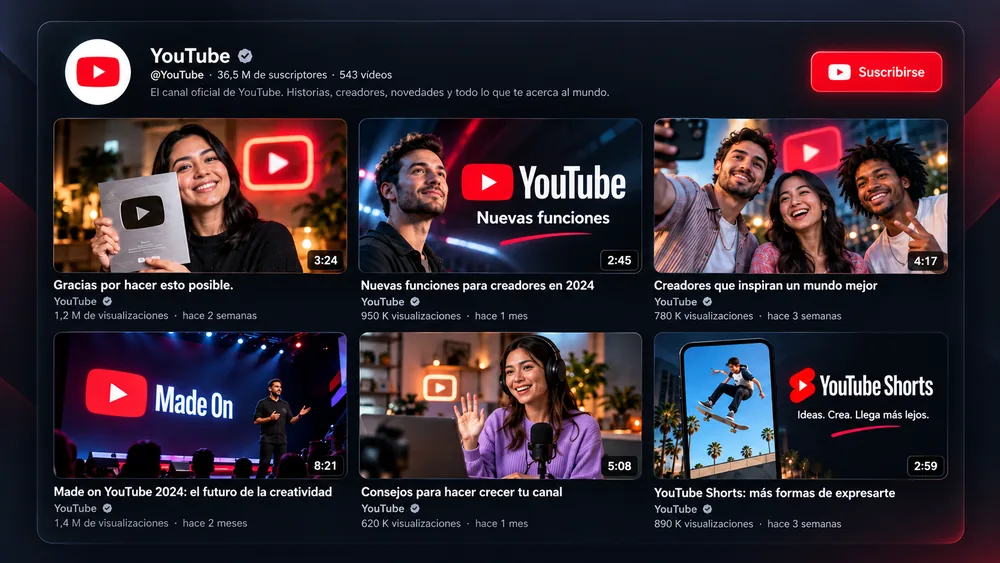Click the YouTube channel name under 'YouTube Shorts: más formas'

coord(675,509)
